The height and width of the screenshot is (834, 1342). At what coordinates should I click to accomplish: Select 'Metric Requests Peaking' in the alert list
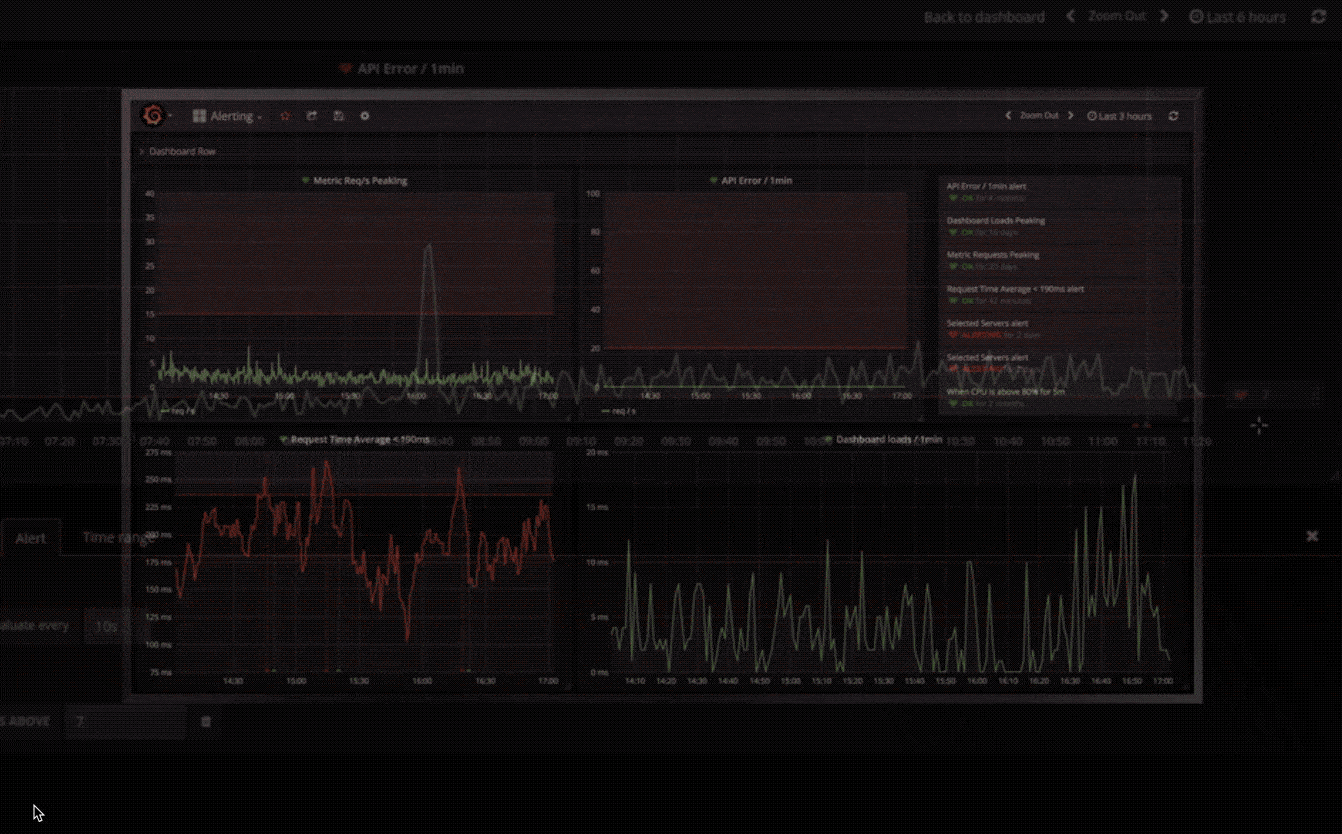coord(993,255)
